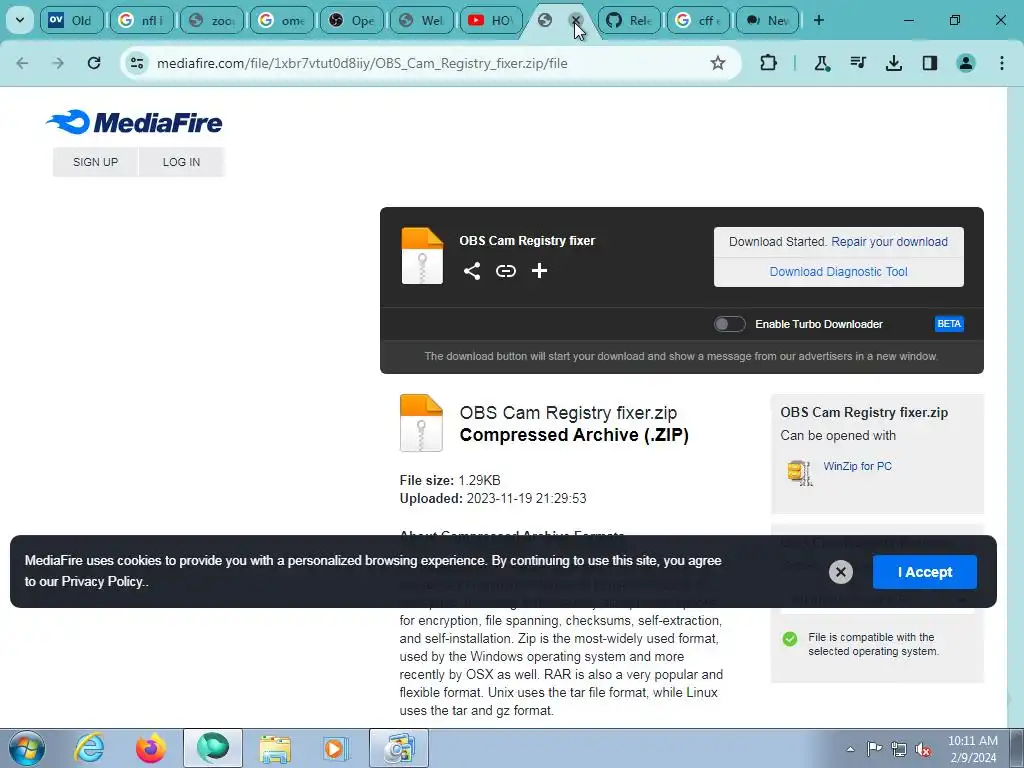Screen dimensions: 1024x768
Task: Click WinZip for PC link
Action: tap(857, 466)
